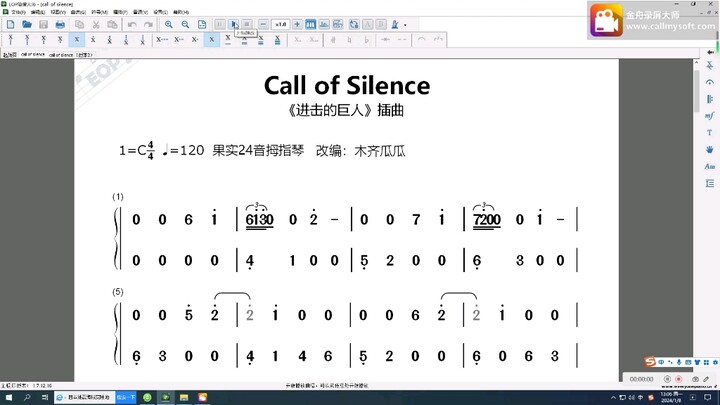Apply the flat accidental
The image size is (720, 405).
(x=366, y=39)
